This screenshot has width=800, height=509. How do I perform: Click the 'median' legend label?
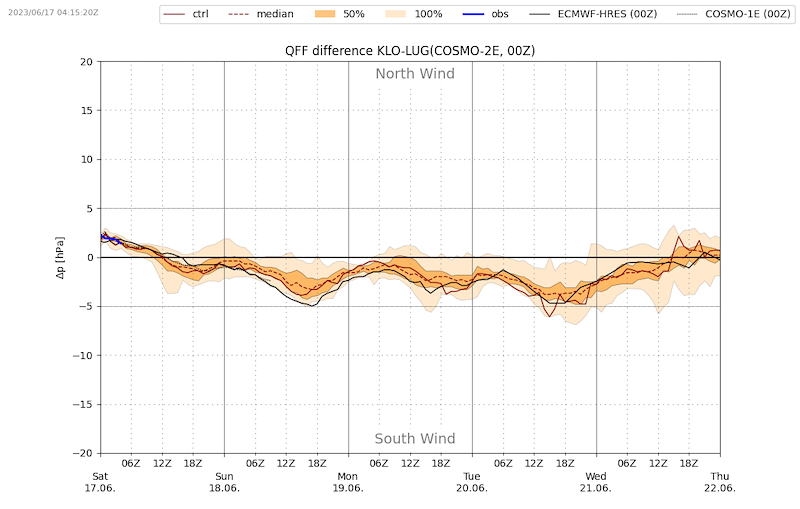pyautogui.click(x=275, y=14)
